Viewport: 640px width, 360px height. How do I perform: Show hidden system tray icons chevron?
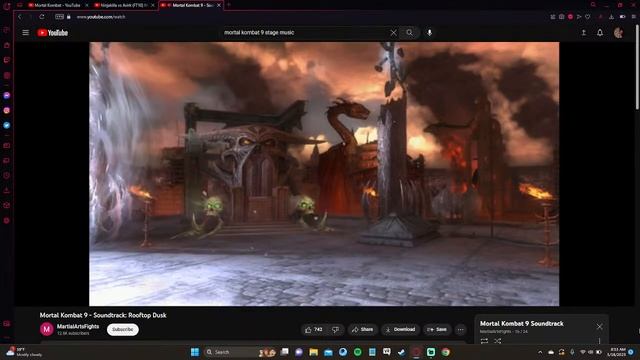pos(540,352)
